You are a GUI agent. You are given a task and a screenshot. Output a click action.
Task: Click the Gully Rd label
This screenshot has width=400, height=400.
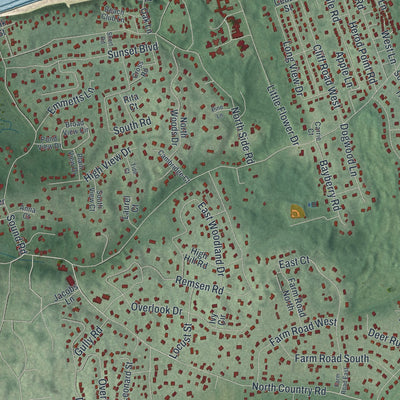tap(88, 341)
